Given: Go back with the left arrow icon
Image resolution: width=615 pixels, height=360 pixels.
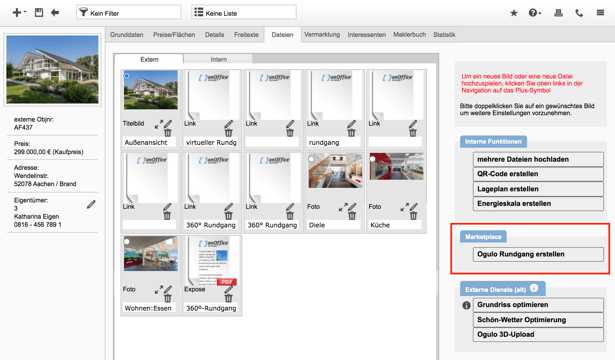Looking at the screenshot, I should tap(55, 13).
